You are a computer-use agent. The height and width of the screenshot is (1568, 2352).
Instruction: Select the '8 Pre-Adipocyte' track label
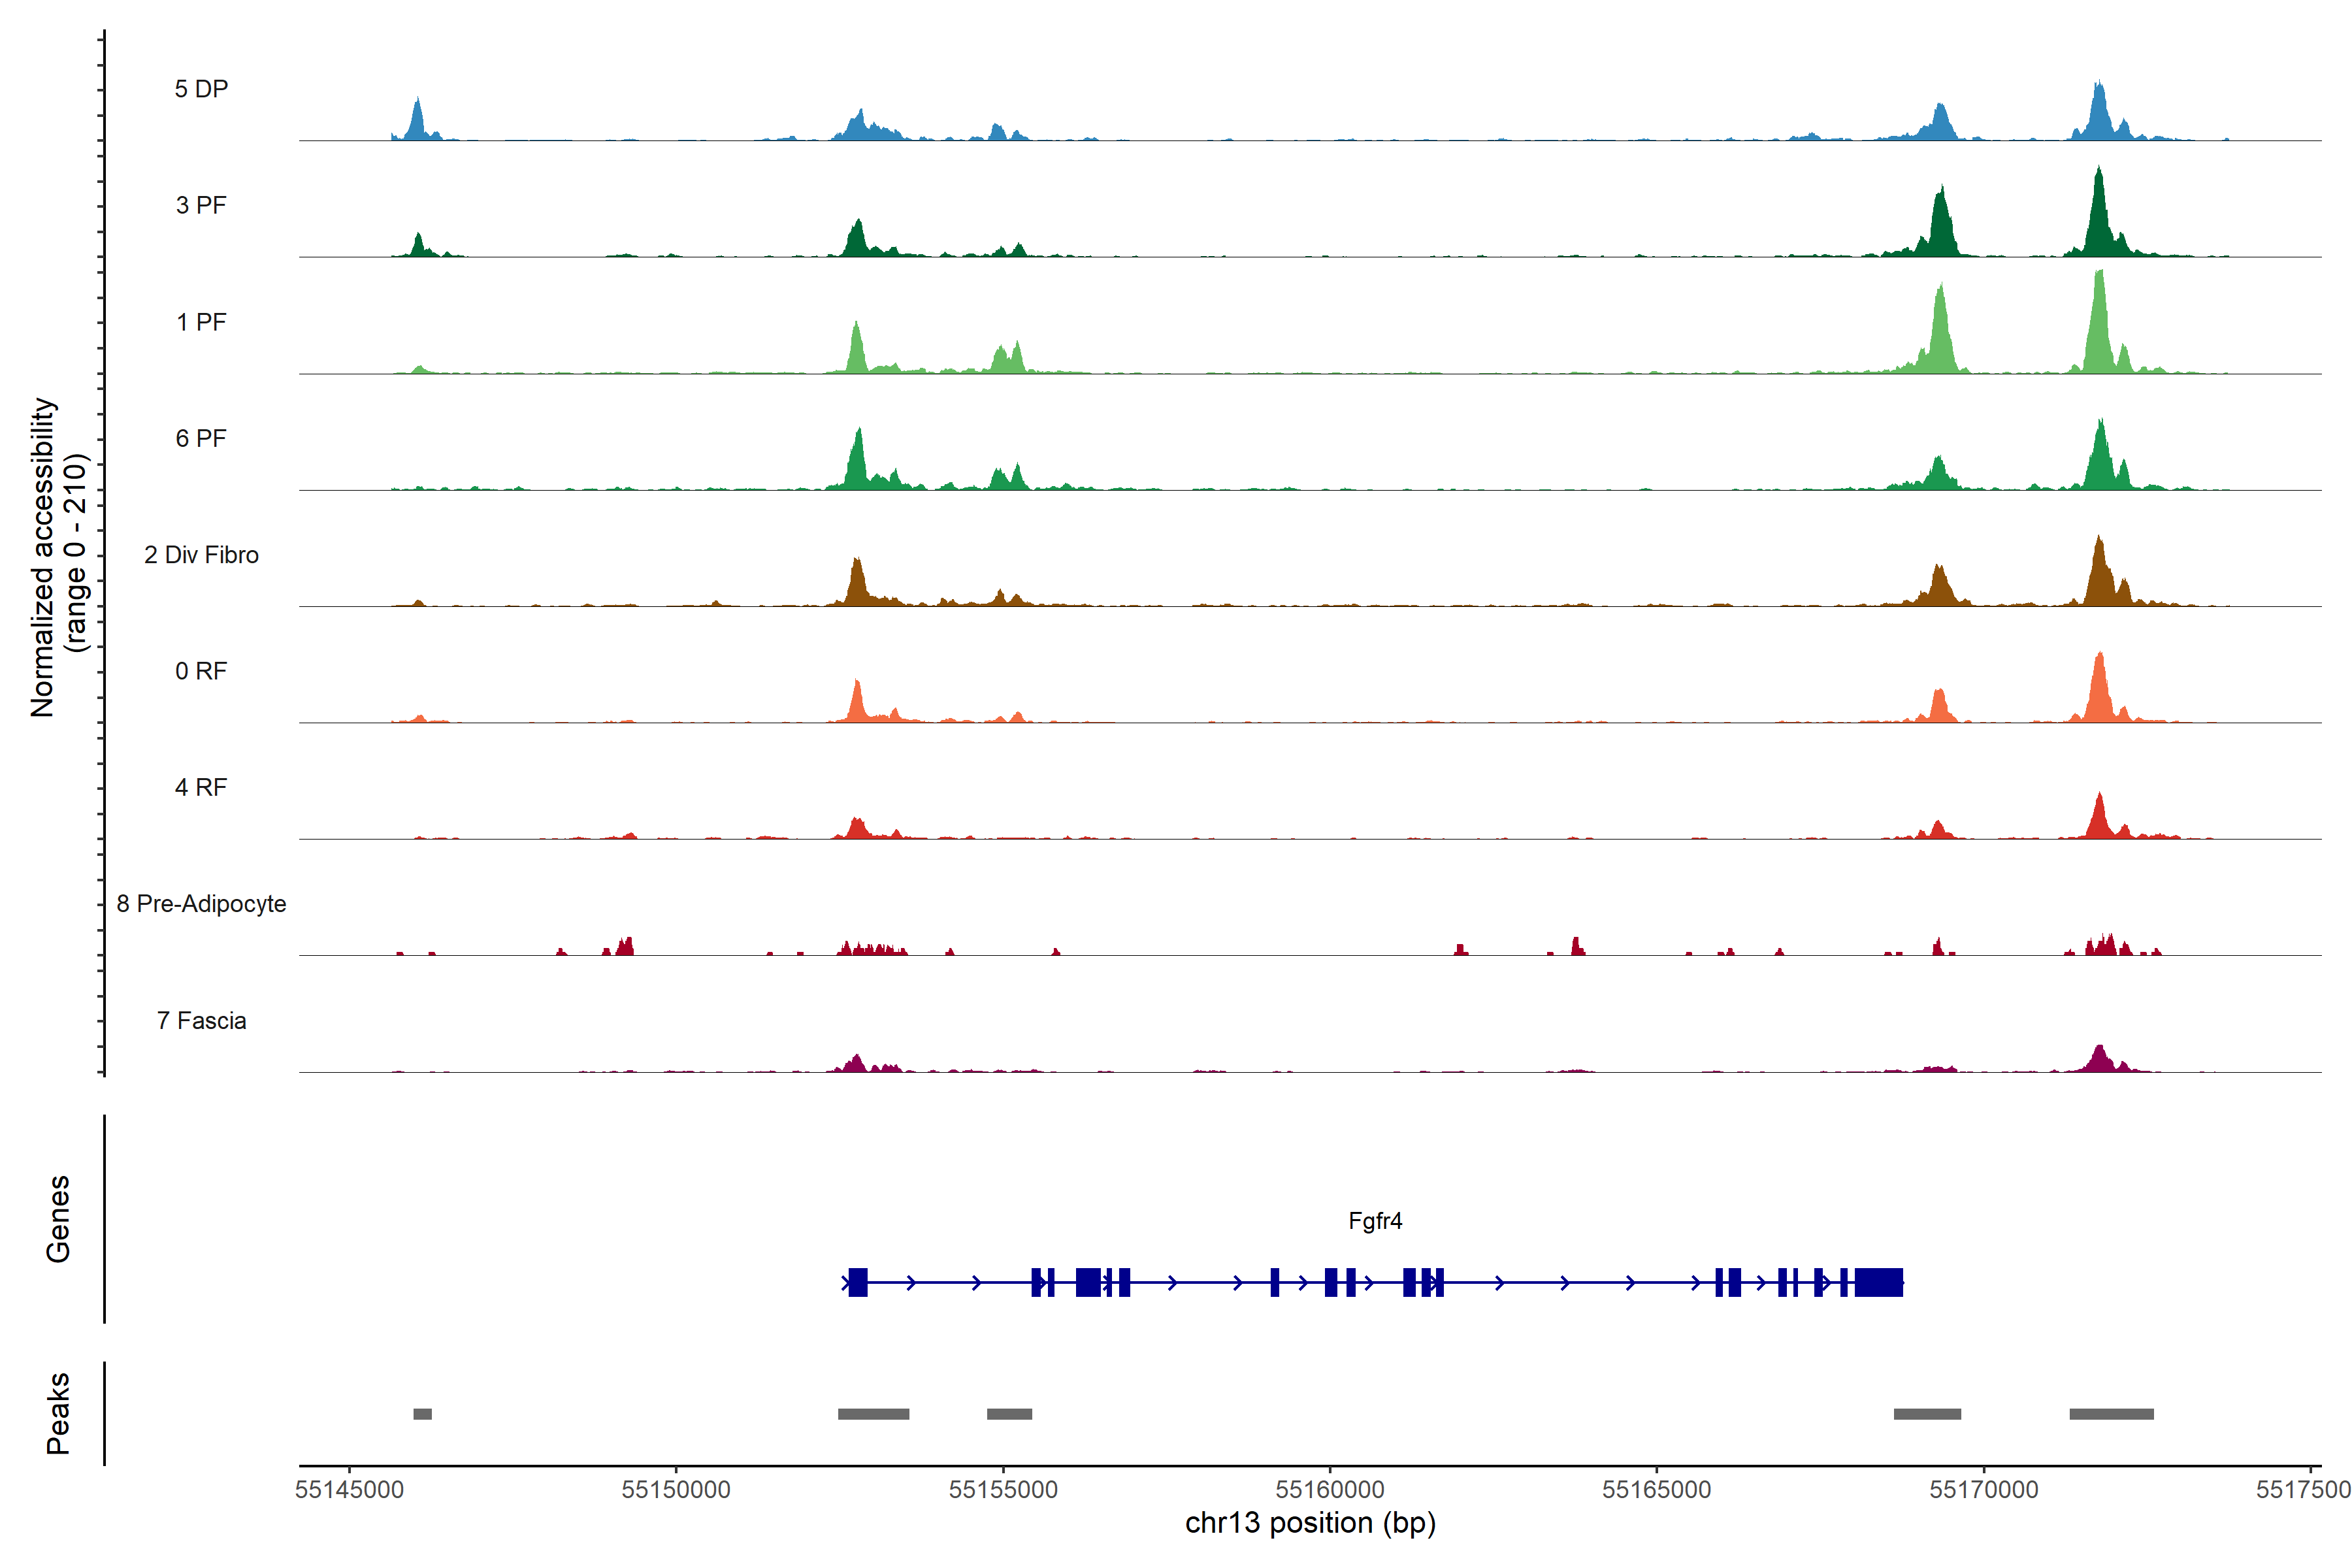point(201,904)
